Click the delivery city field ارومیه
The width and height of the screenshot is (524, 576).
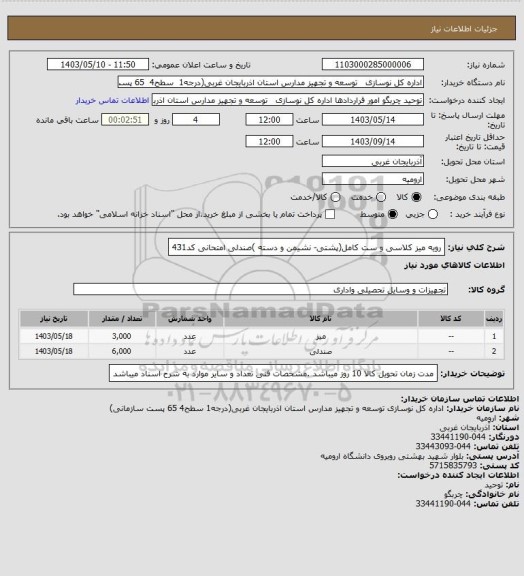pos(373,179)
